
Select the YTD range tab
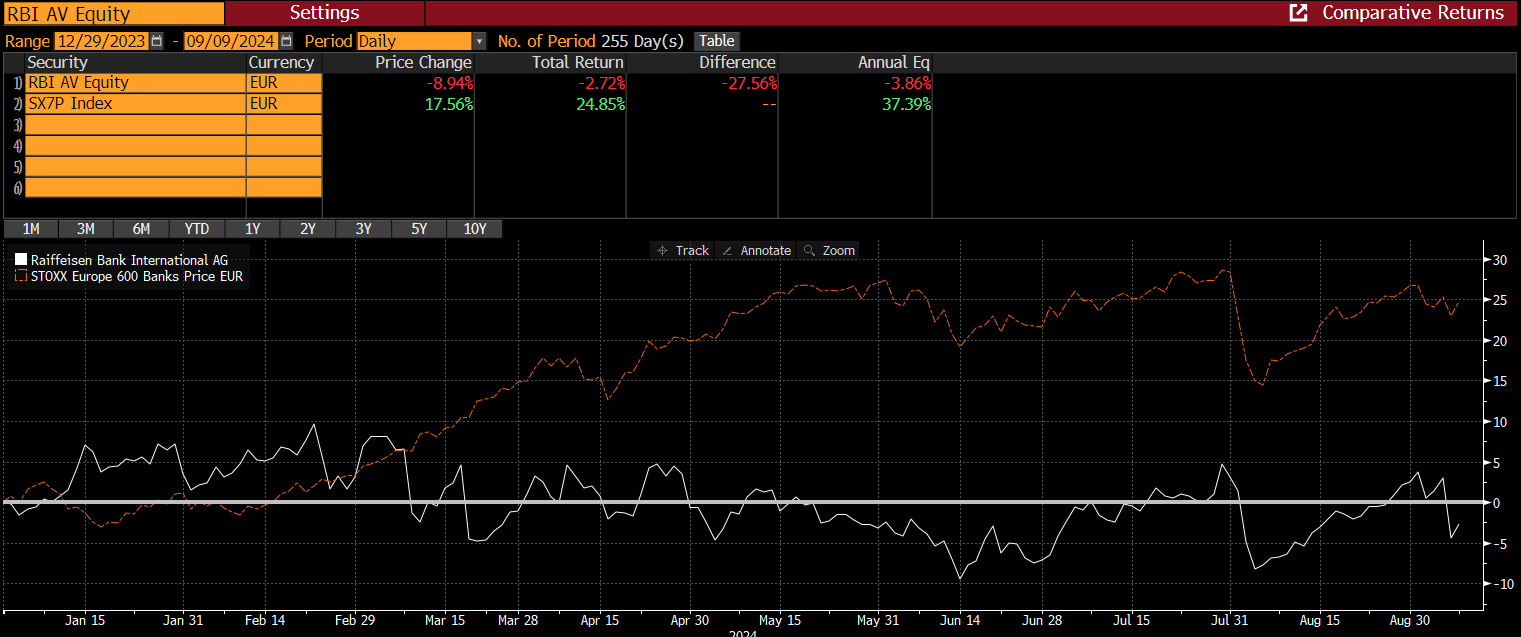(x=197, y=229)
